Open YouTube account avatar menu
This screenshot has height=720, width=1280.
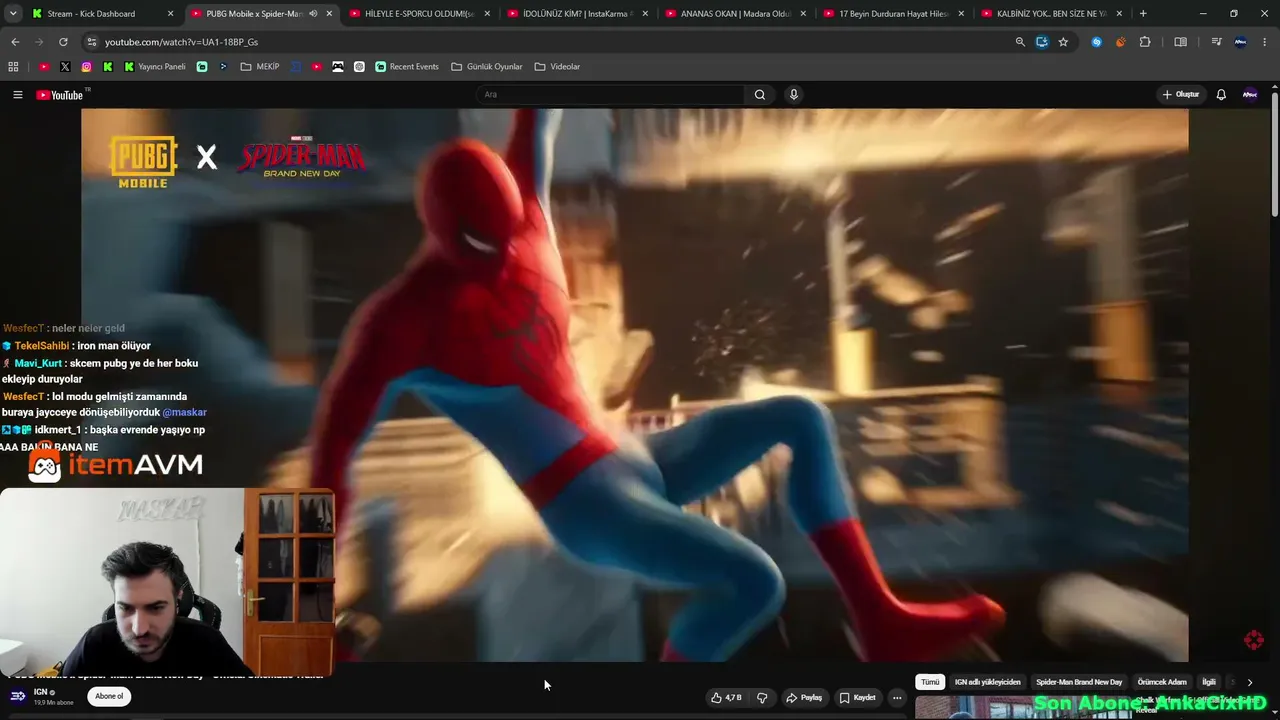coord(1250,95)
